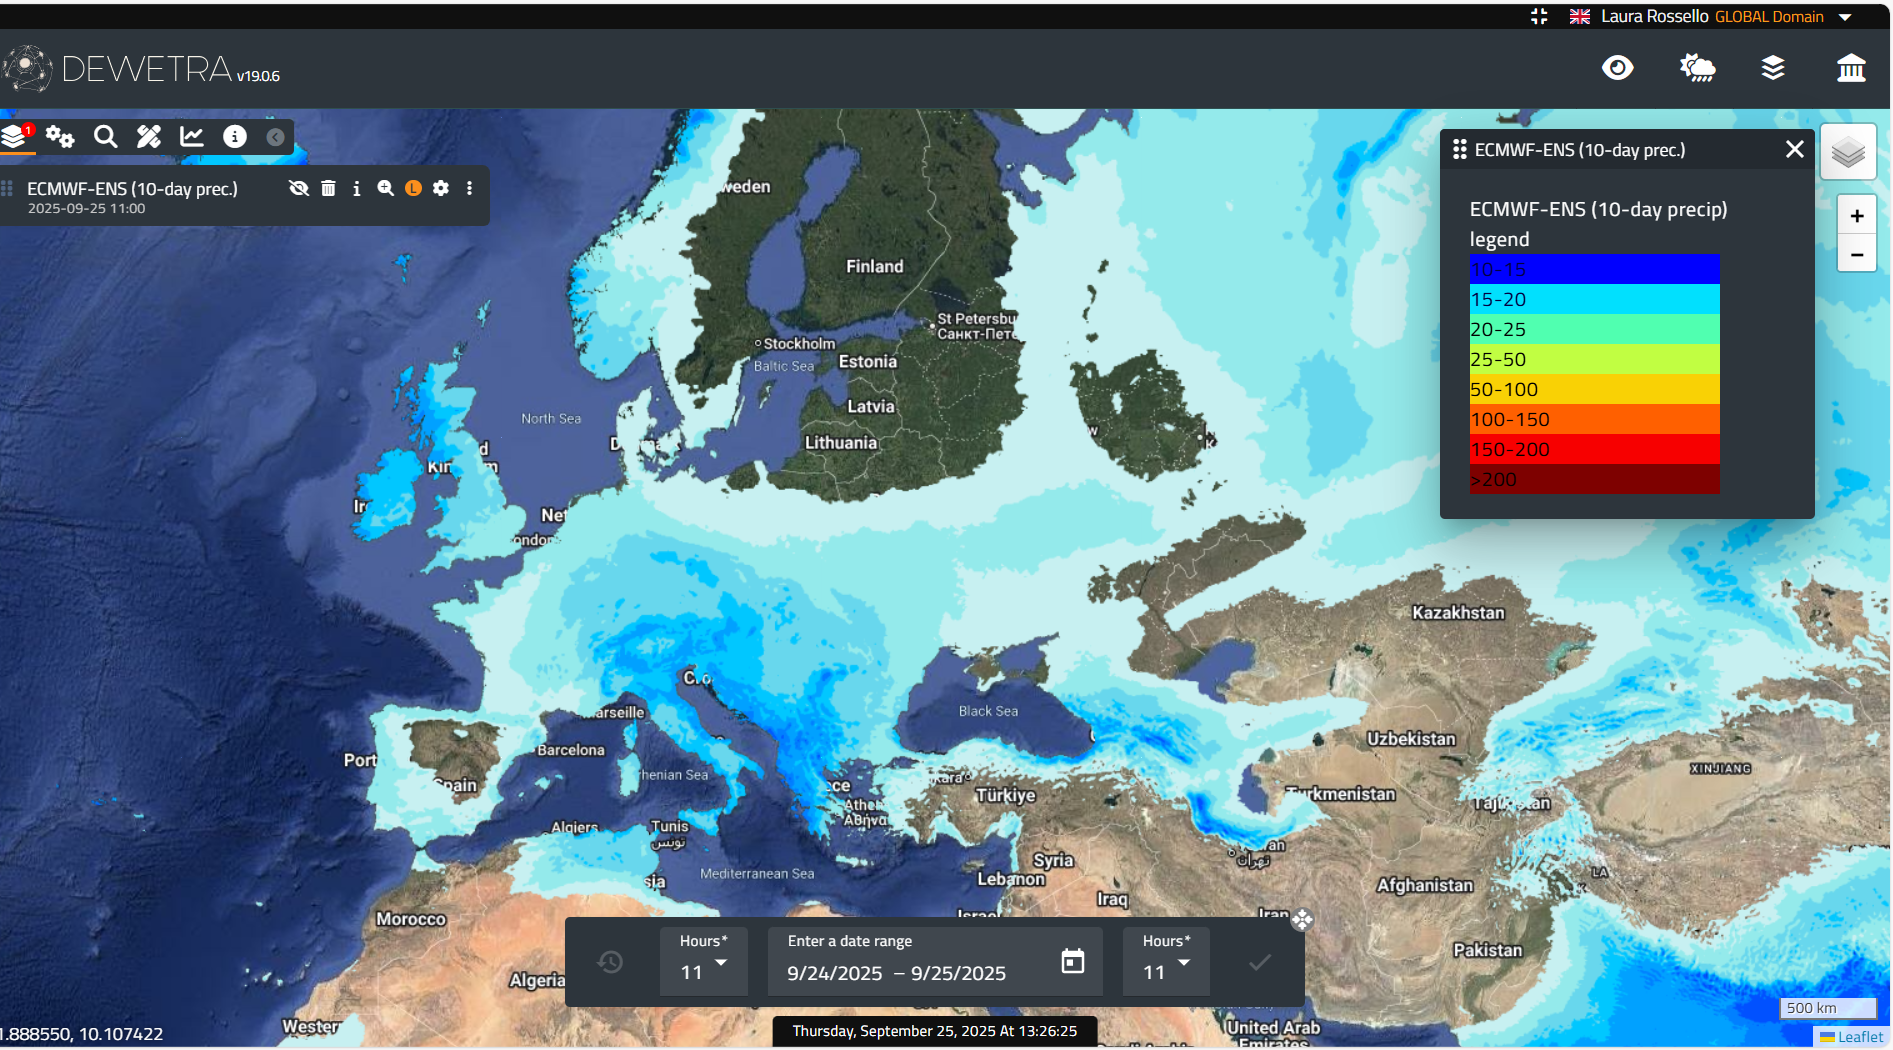Expand the start Hours dropdown
This screenshot has height=1050, width=1893.
[x=704, y=963]
